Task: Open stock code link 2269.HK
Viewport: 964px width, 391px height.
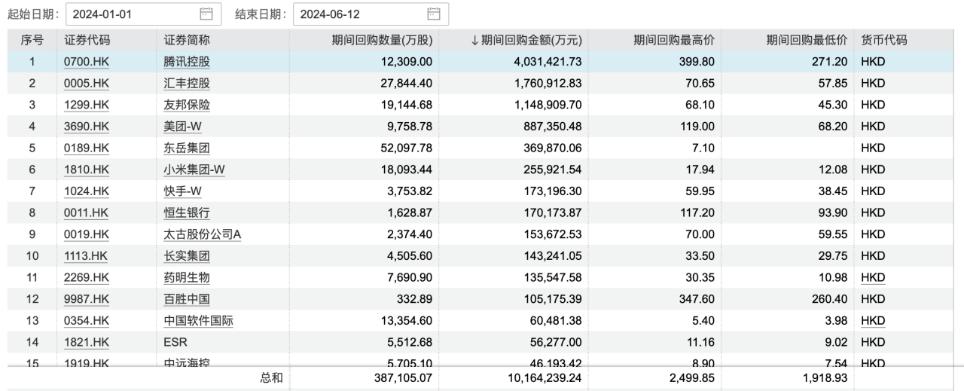Action: click(x=87, y=278)
